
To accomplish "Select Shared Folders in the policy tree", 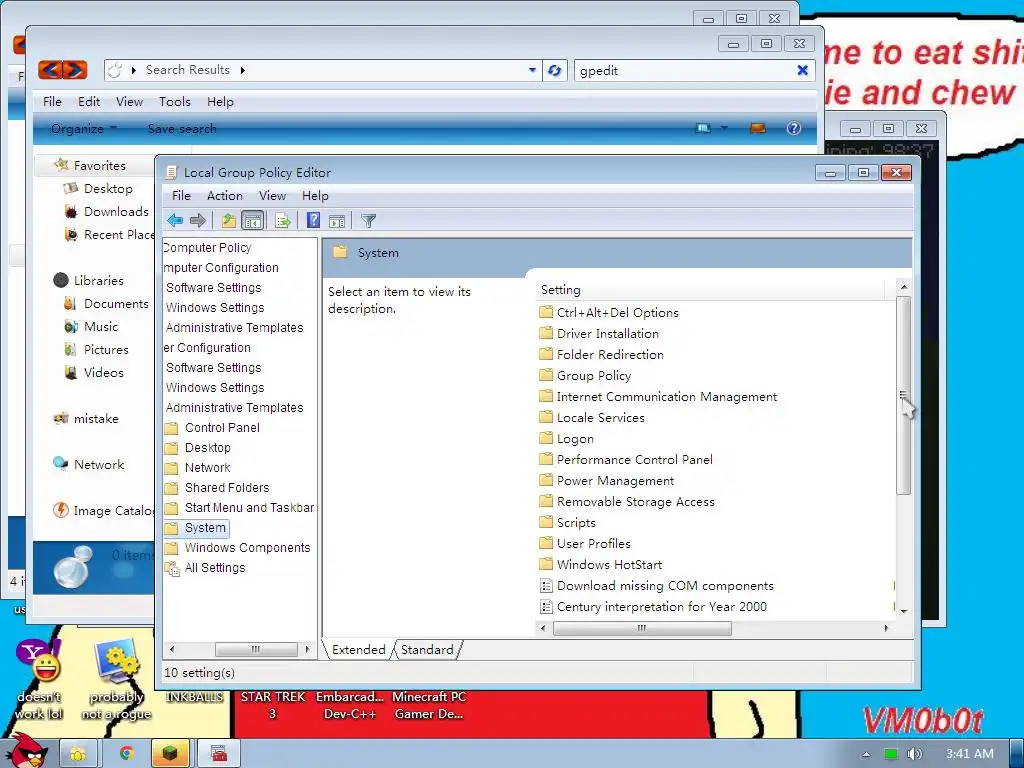I will (227, 487).
